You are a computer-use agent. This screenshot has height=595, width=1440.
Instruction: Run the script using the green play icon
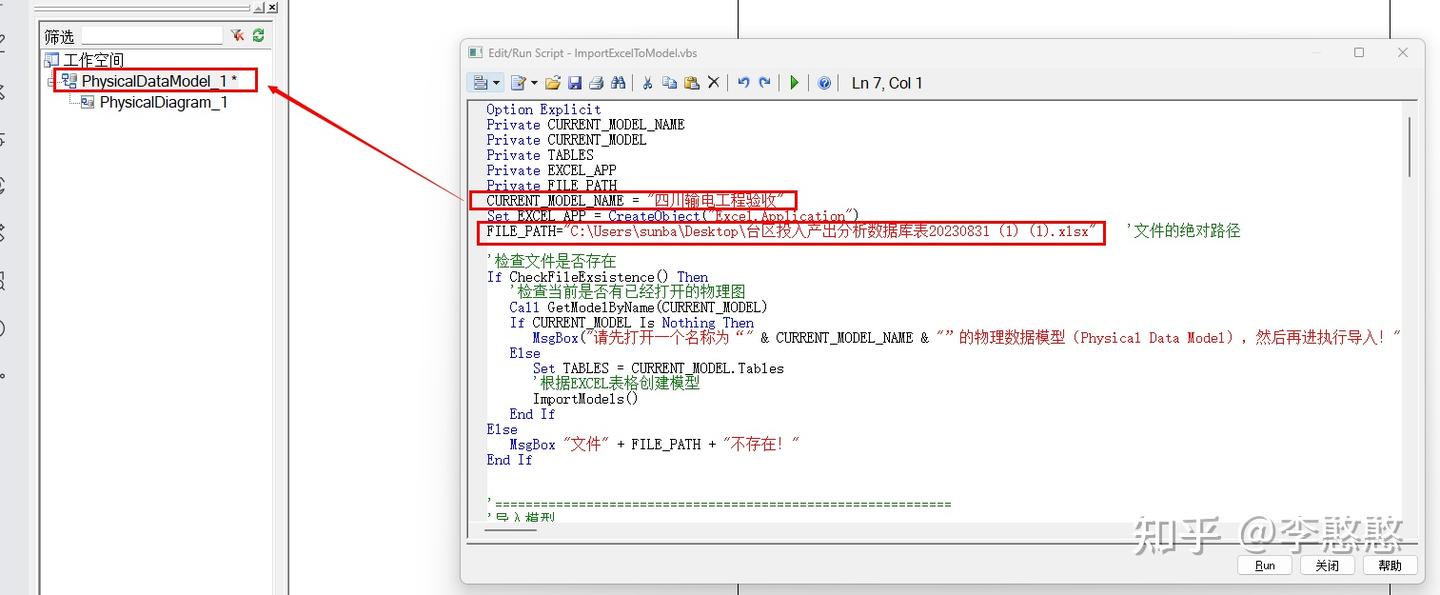click(x=796, y=82)
